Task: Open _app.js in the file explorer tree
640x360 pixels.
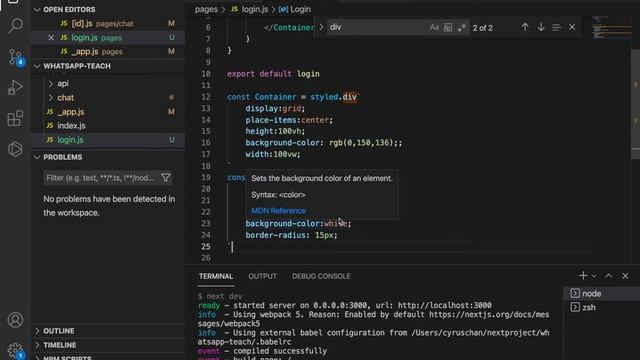Action: pyautogui.click(x=108, y=112)
